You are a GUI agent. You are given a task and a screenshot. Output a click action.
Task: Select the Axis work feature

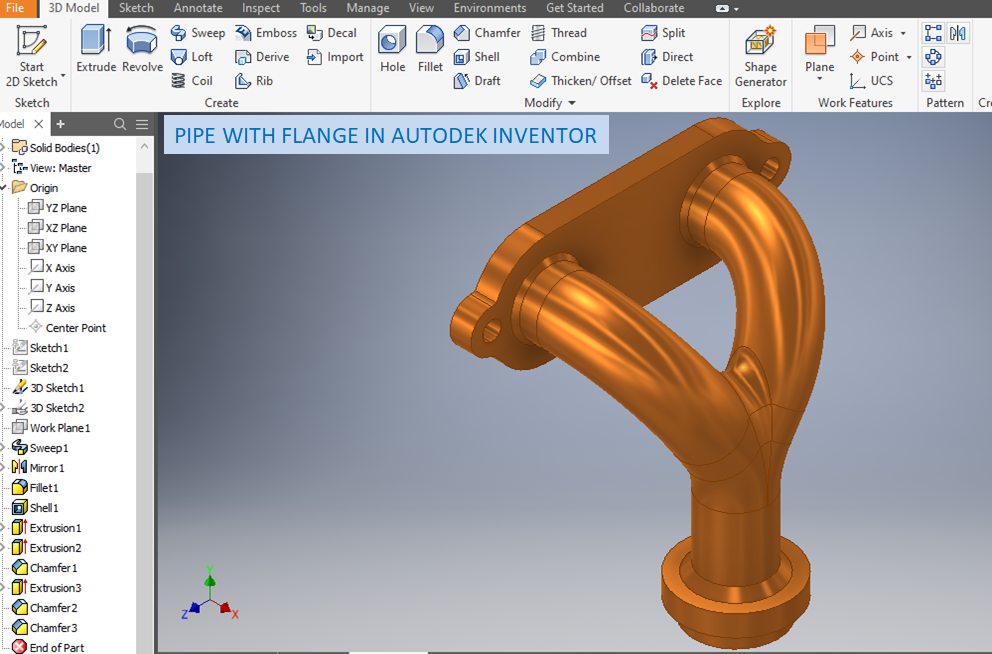pyautogui.click(x=872, y=33)
